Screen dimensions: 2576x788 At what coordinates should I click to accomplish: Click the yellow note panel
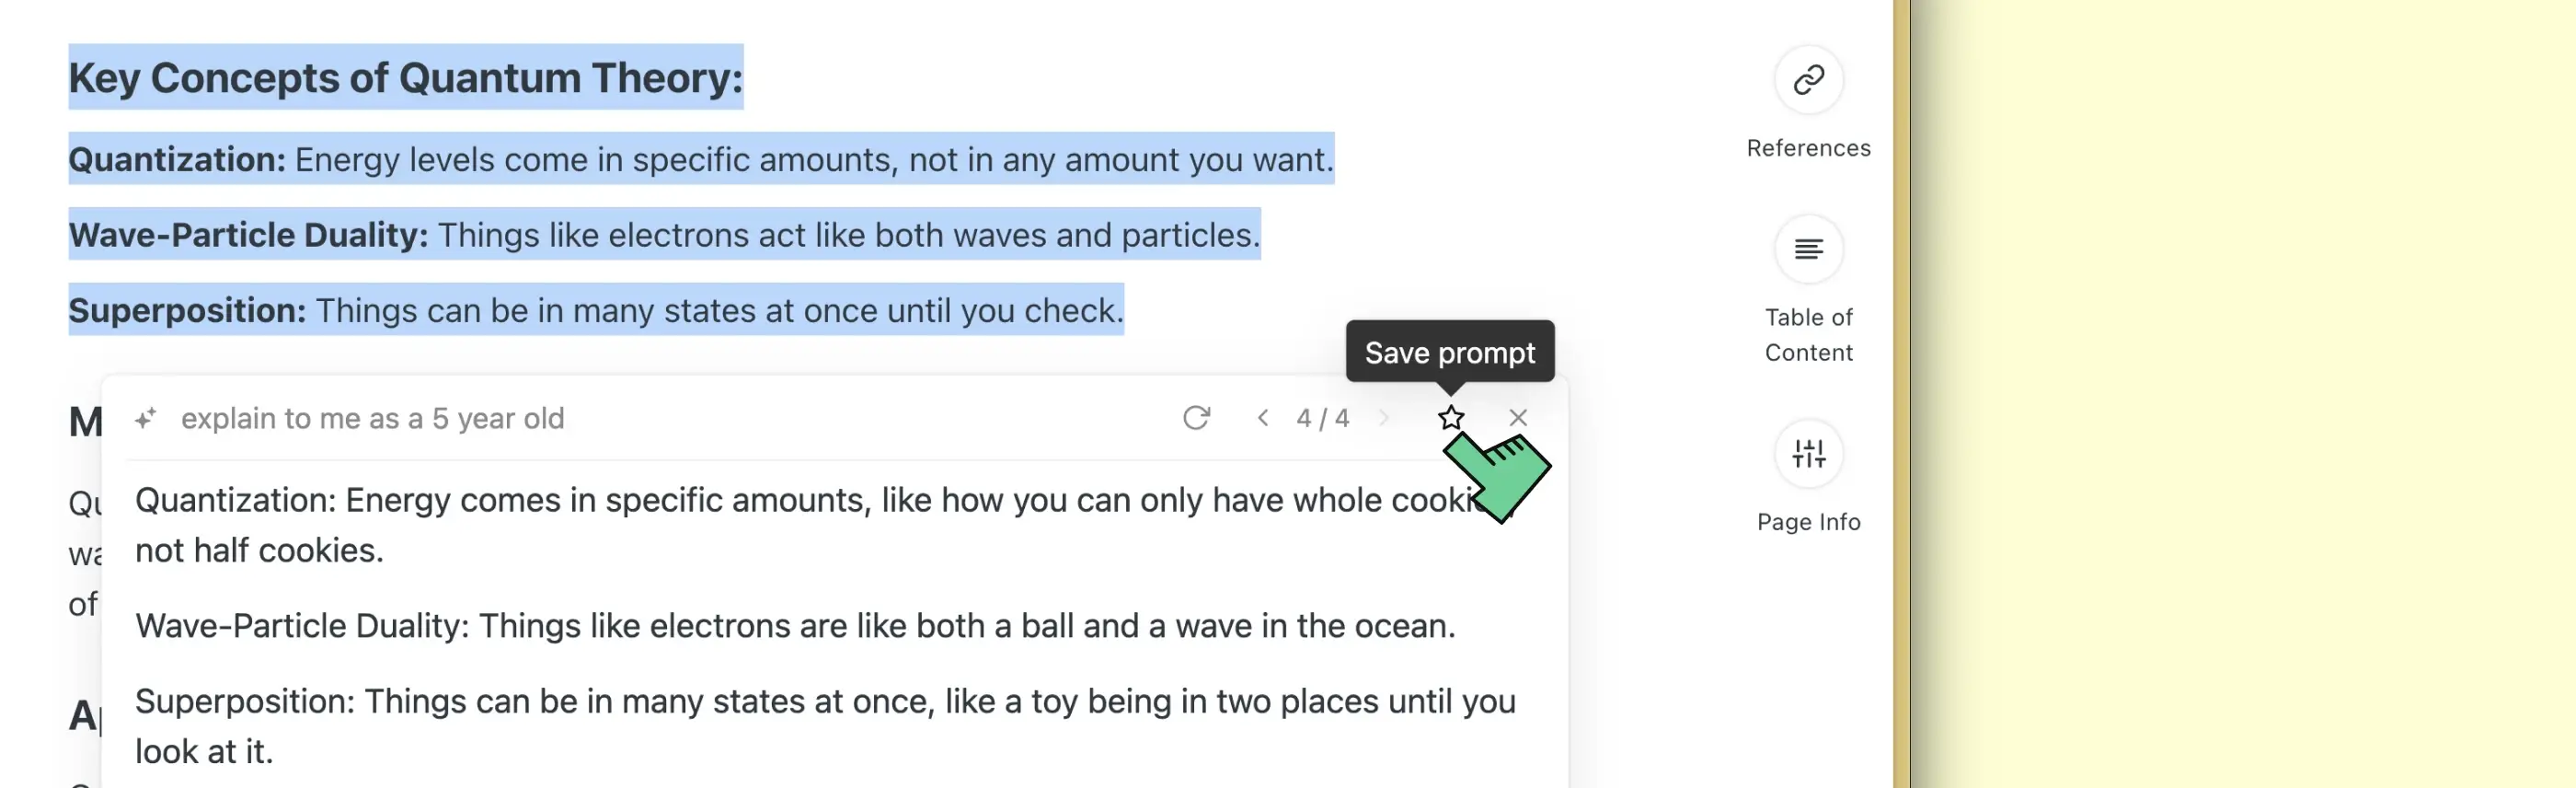2240,394
